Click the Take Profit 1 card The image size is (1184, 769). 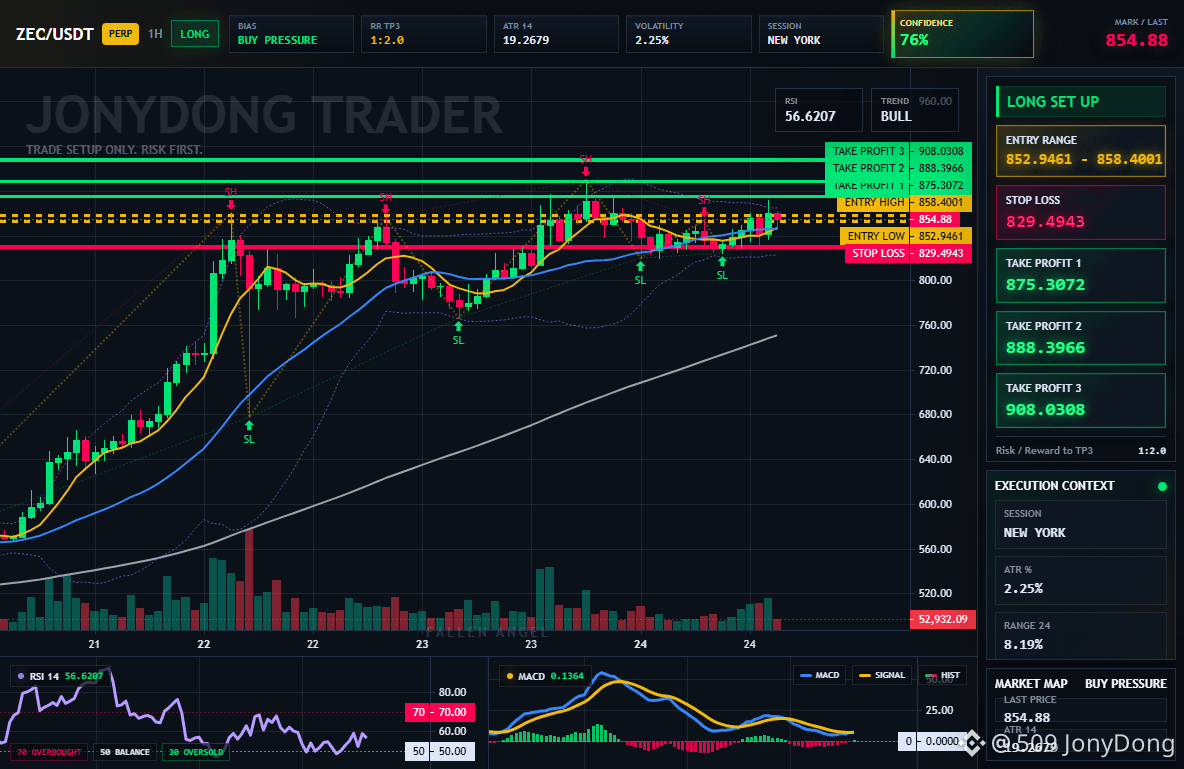tap(1081, 276)
